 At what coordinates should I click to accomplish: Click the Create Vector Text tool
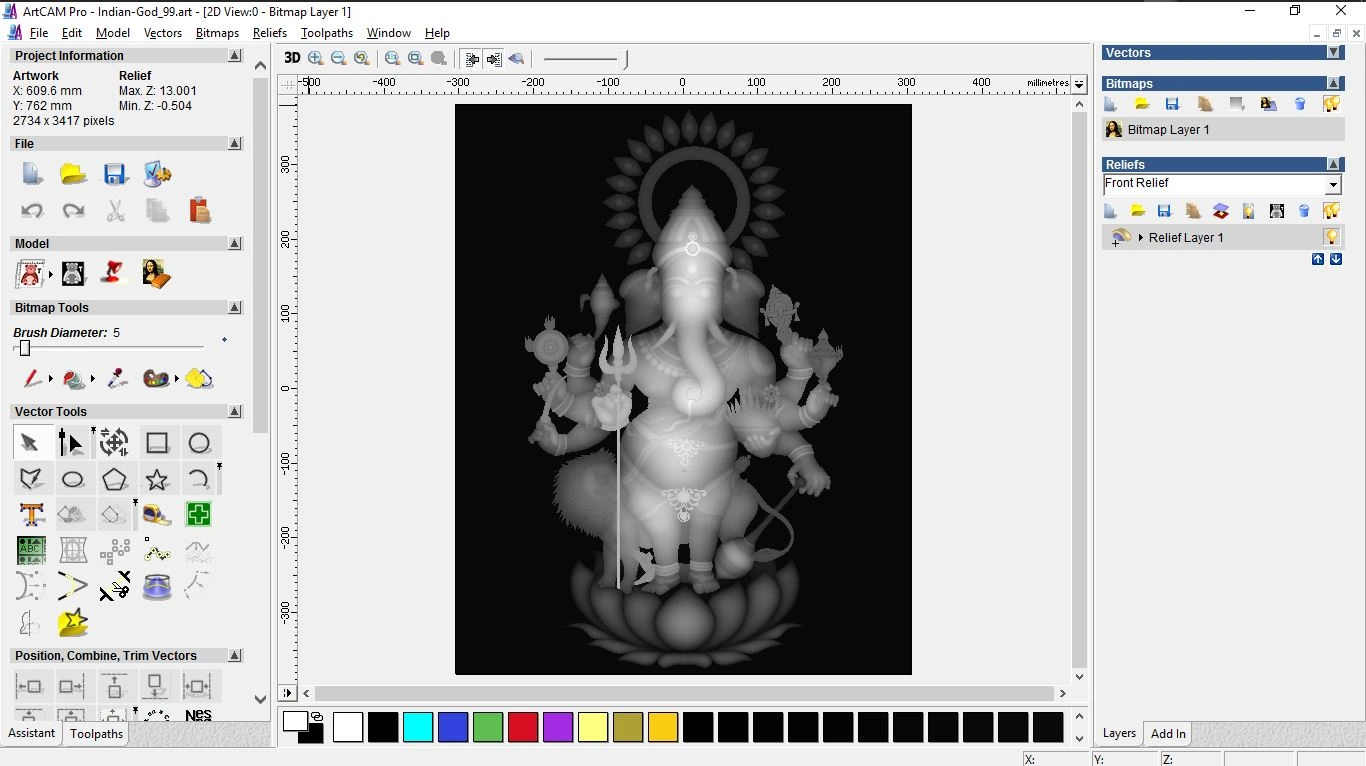[32, 515]
